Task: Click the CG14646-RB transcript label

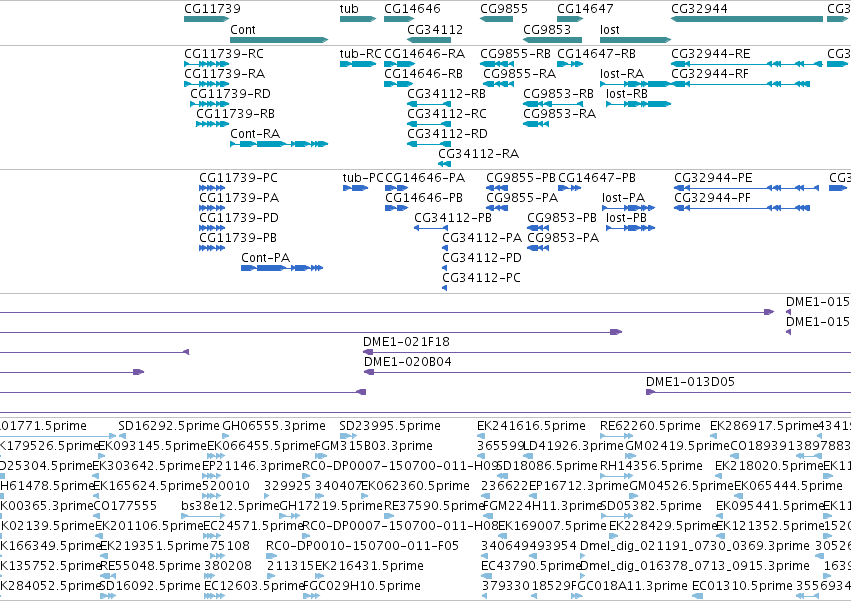Action: (424, 74)
